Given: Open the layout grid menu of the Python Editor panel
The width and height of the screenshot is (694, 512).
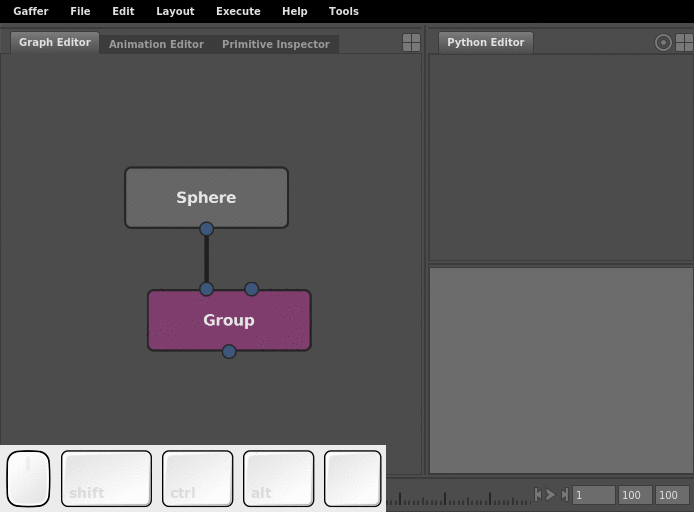Looking at the screenshot, I should (x=684, y=42).
